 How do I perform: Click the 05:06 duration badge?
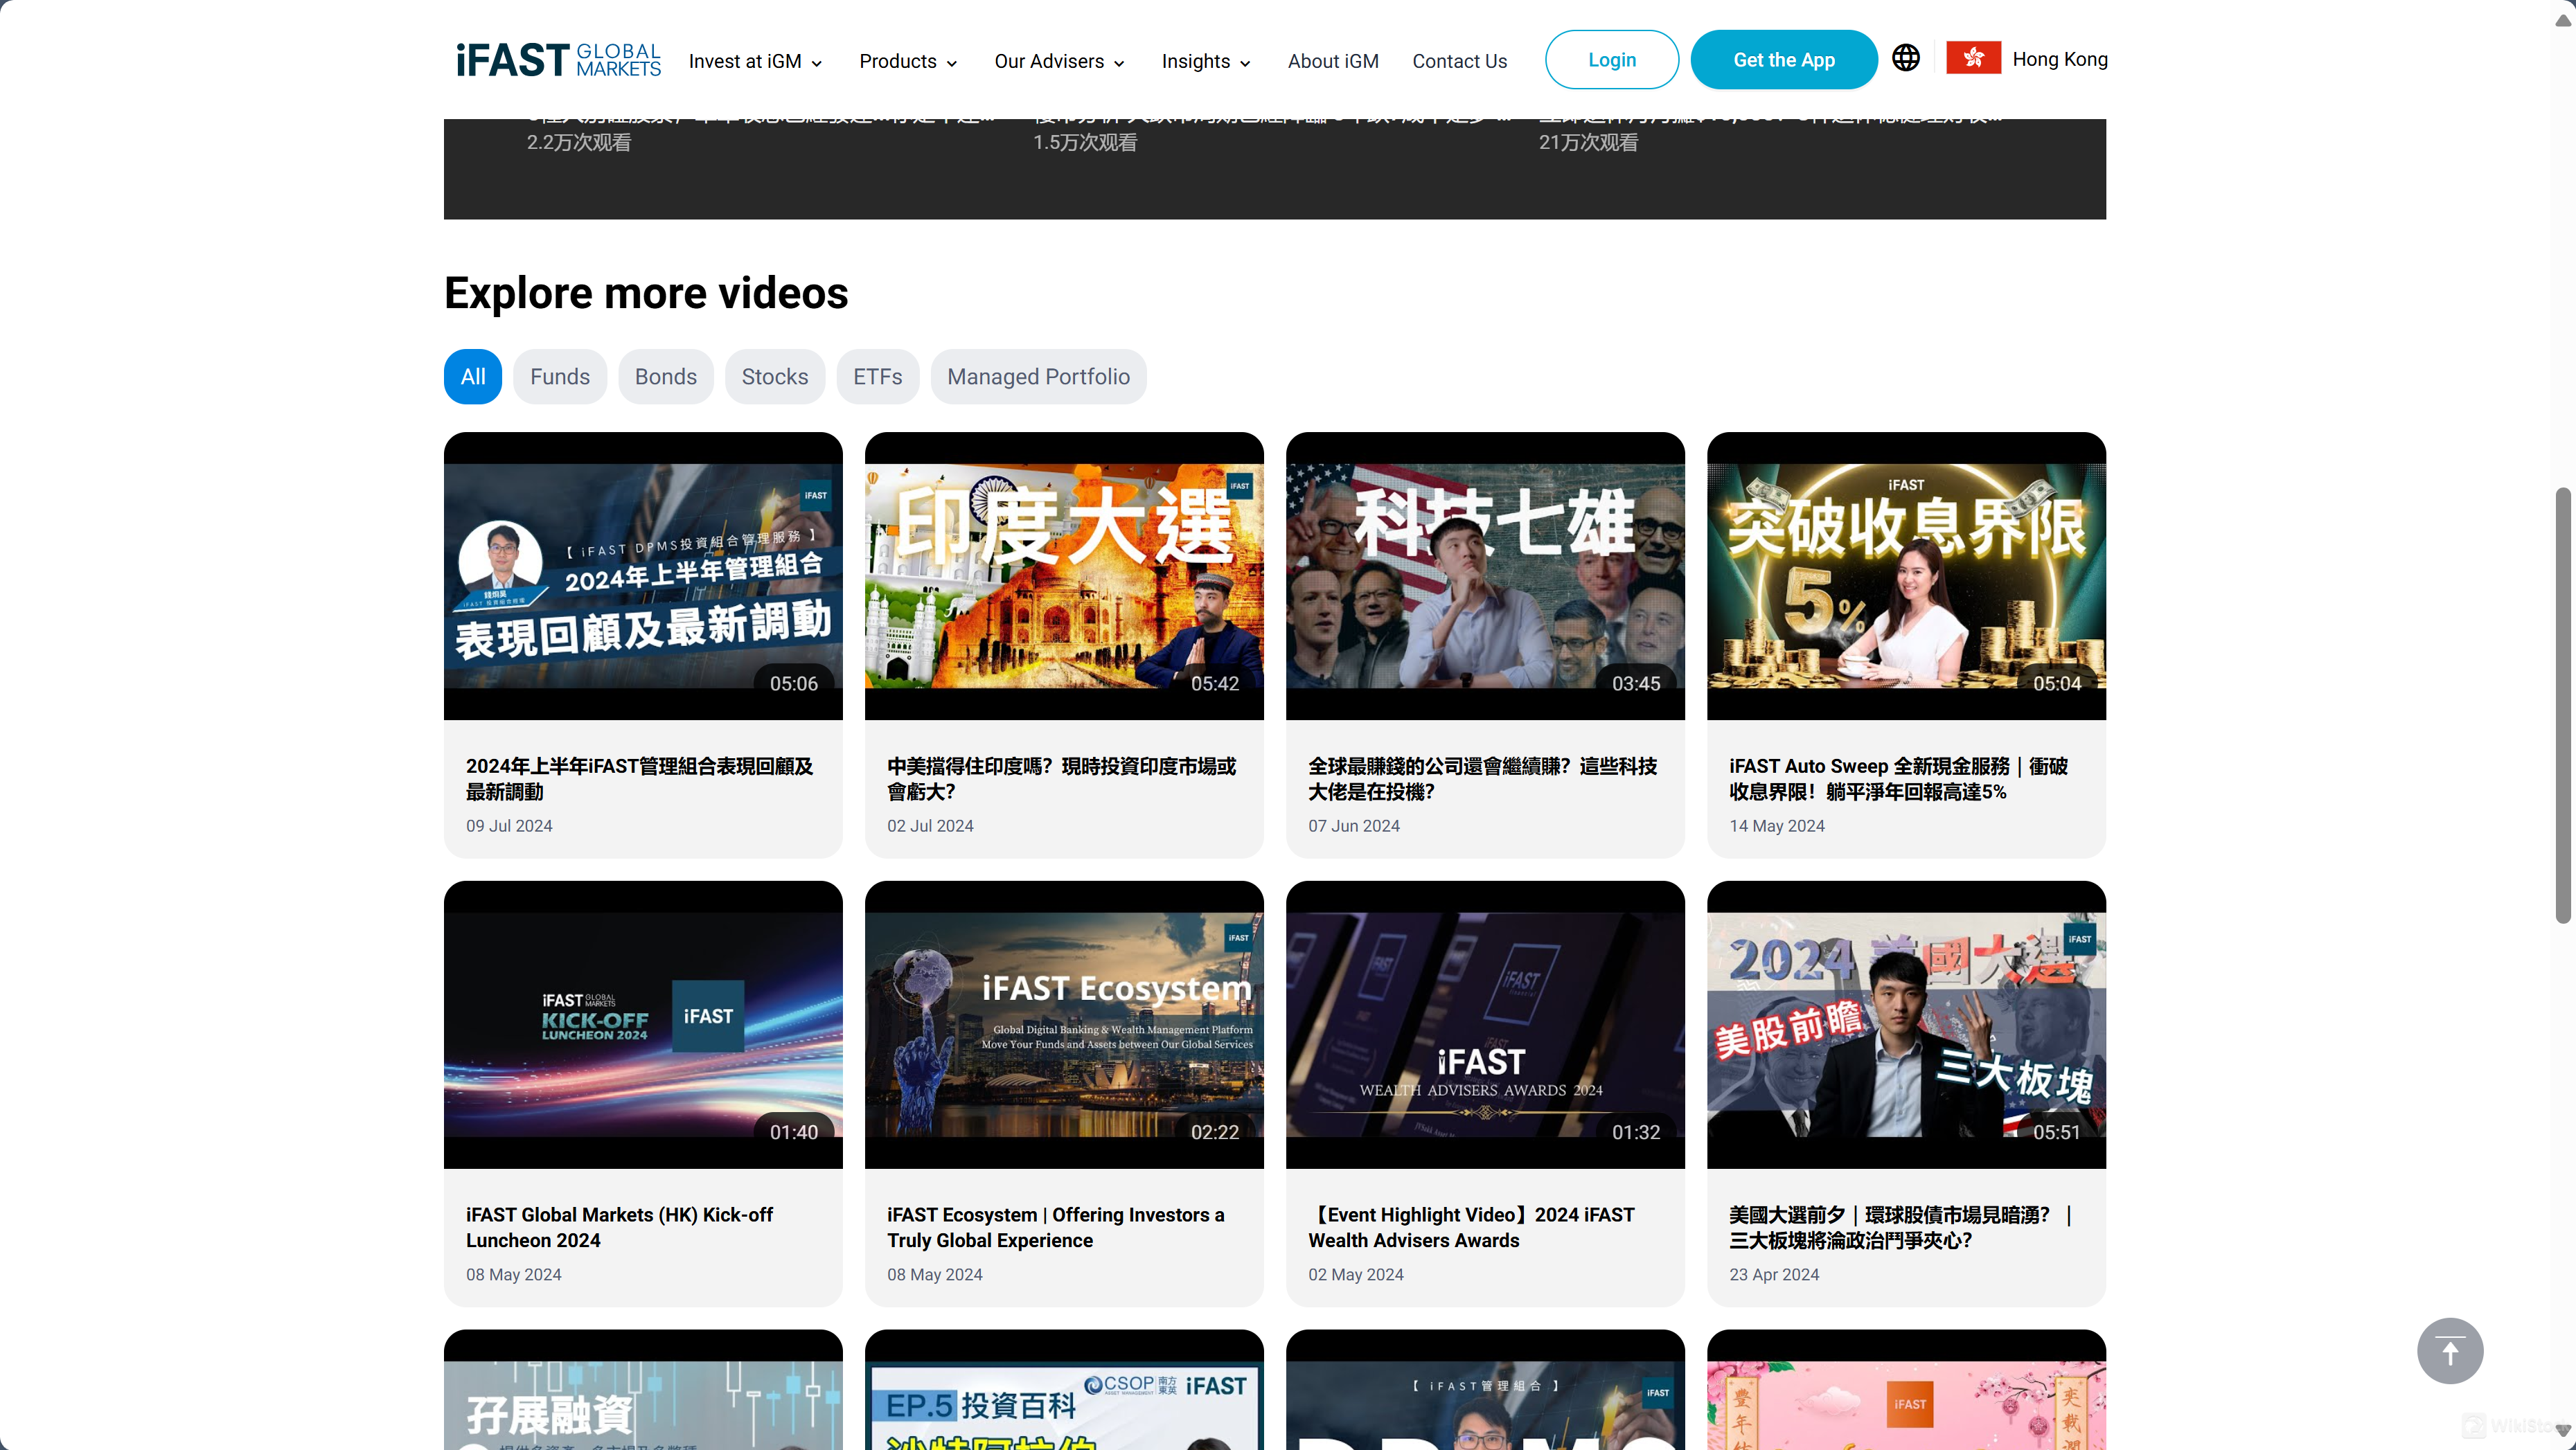pos(793,683)
